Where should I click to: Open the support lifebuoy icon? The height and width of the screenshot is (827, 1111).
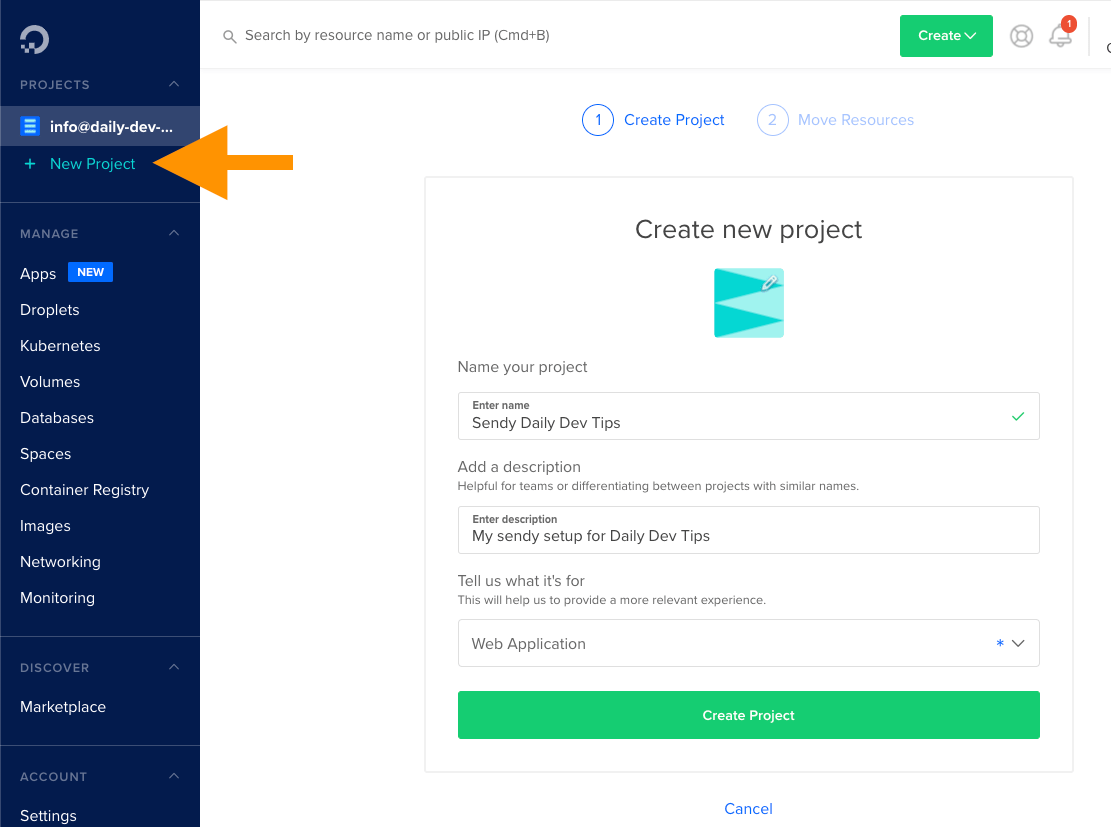click(x=1021, y=36)
